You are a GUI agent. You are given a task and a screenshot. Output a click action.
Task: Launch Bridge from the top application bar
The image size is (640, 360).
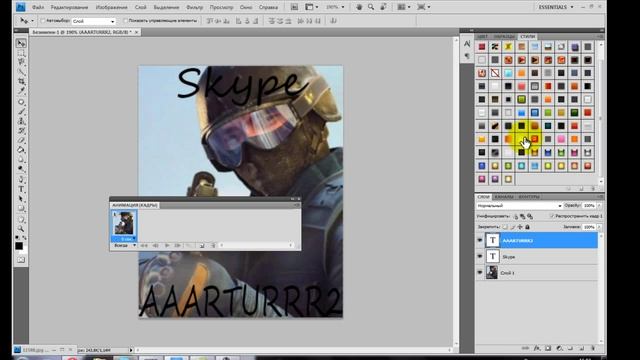coord(294,7)
